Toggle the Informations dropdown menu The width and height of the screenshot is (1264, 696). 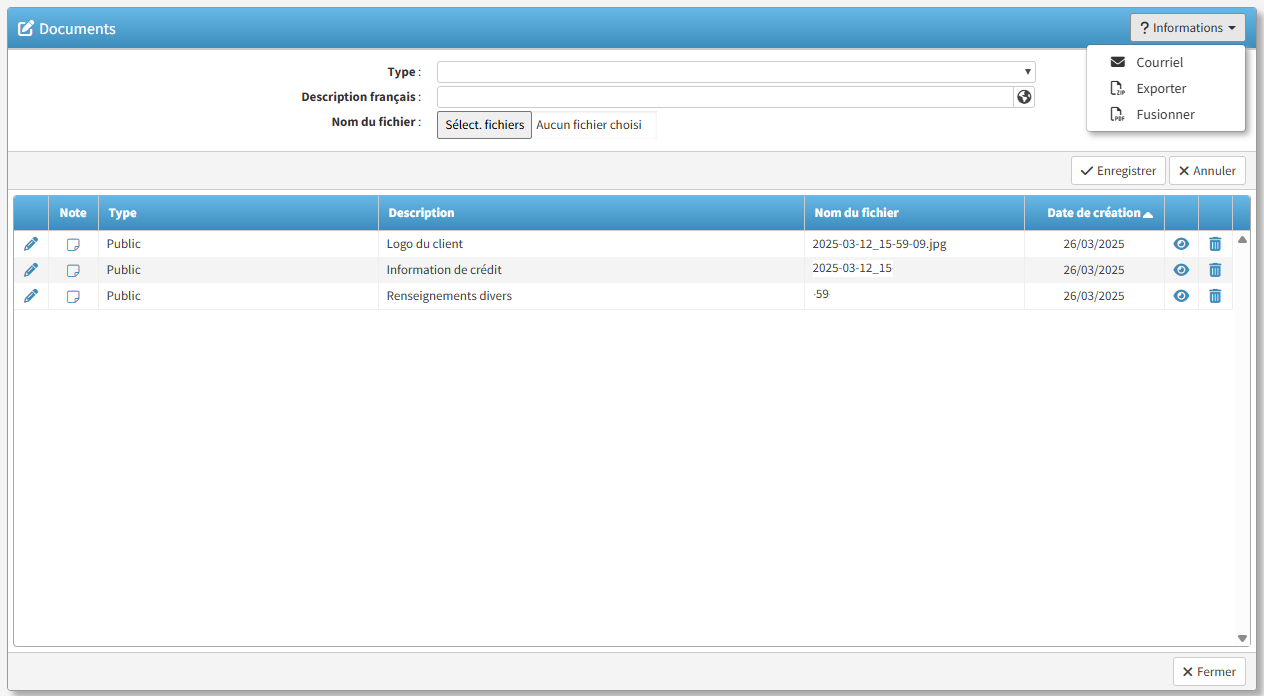[x=1188, y=28]
